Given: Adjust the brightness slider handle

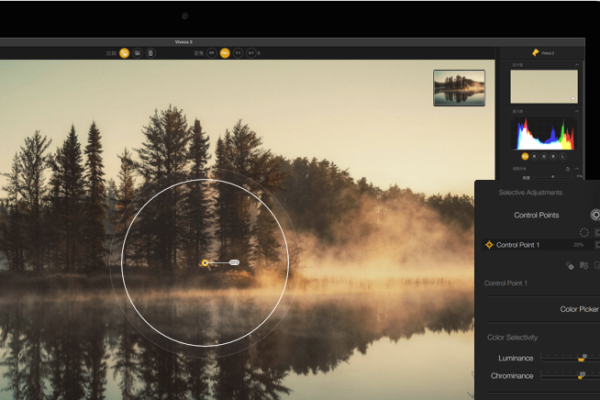Looking at the screenshot, I should click(x=553, y=177).
